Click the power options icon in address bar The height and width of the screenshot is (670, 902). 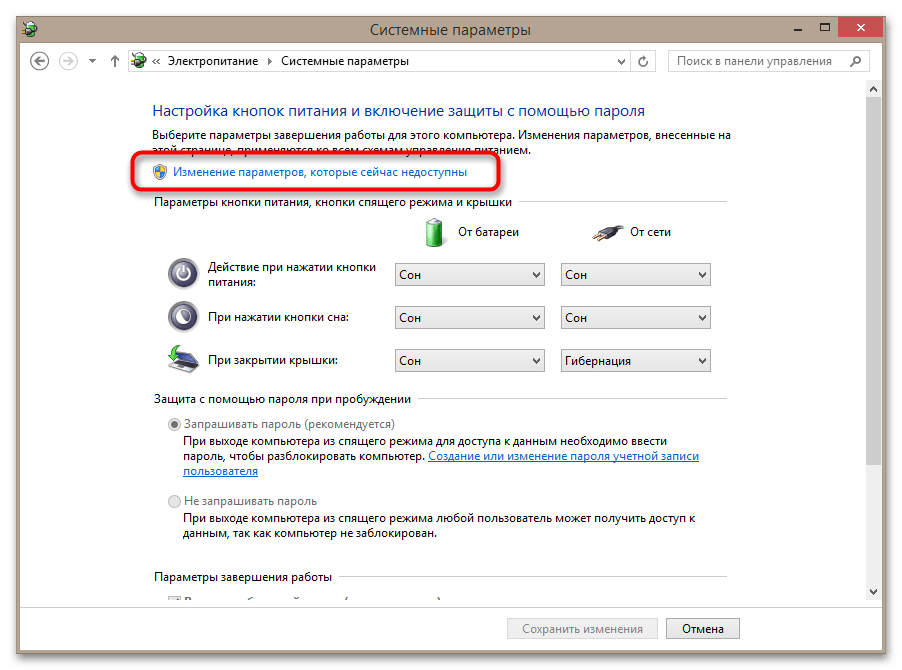[139, 60]
